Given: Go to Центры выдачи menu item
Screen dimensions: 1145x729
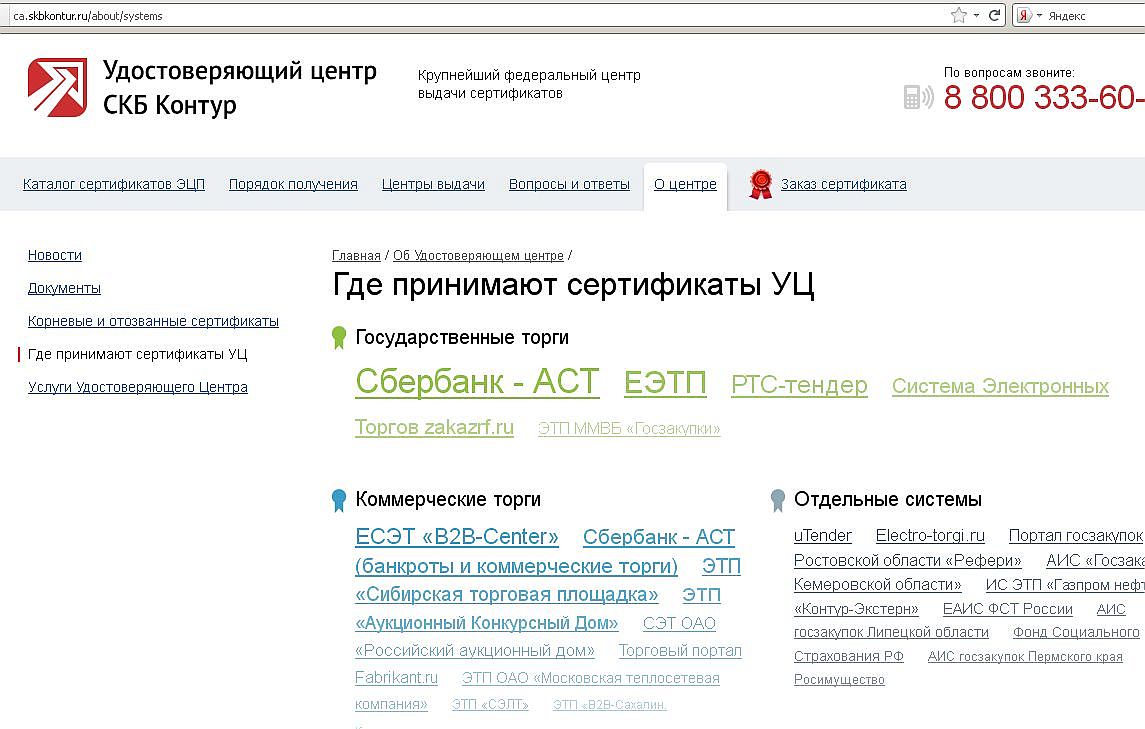Looking at the screenshot, I should click(433, 184).
